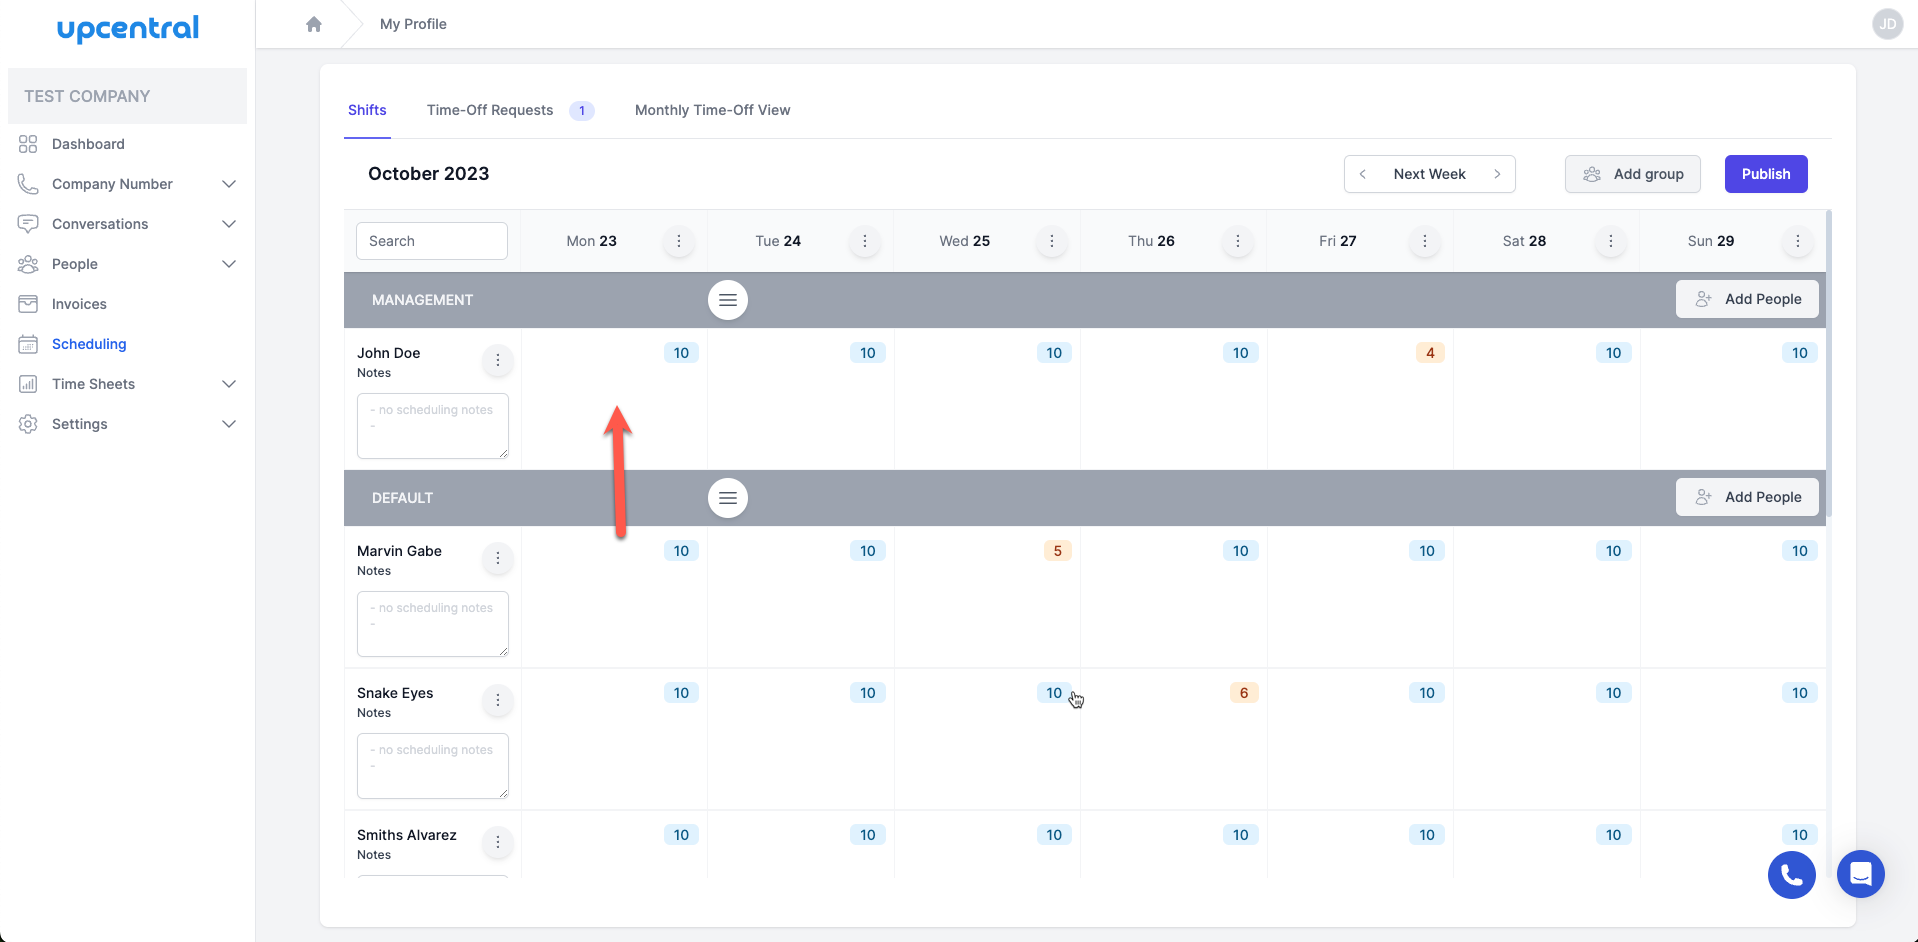Switch to the Time-Off Requests tab
The image size is (1918, 942).
point(490,110)
